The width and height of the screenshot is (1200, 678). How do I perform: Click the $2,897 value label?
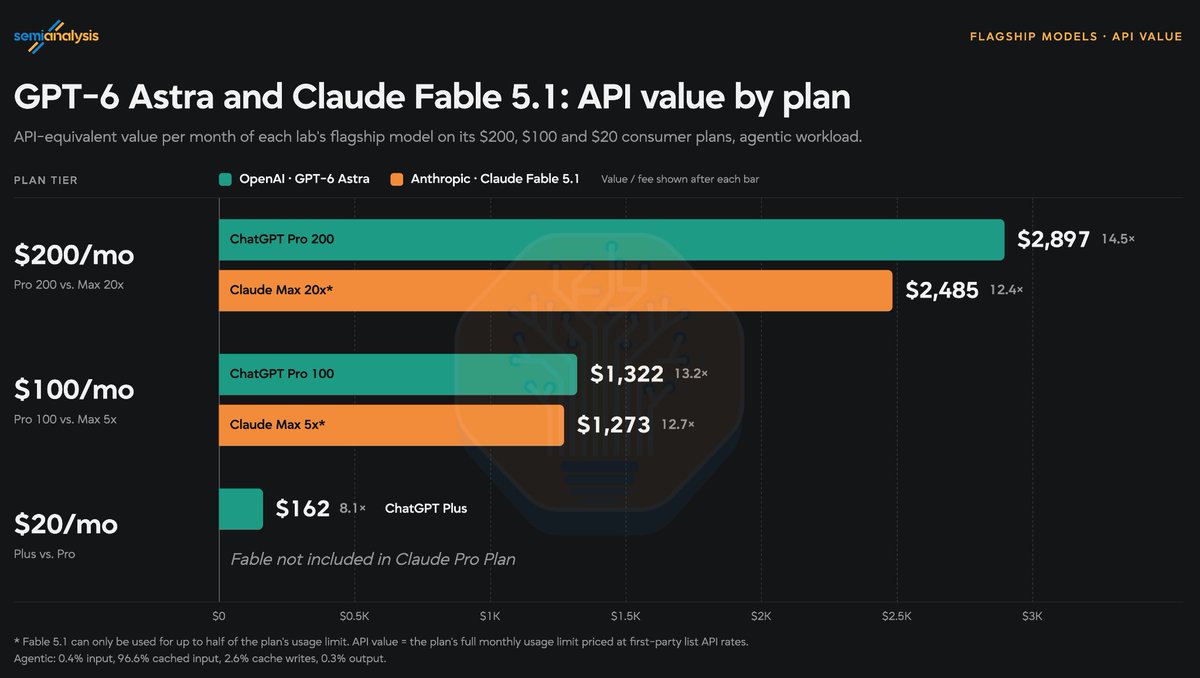[1053, 240]
